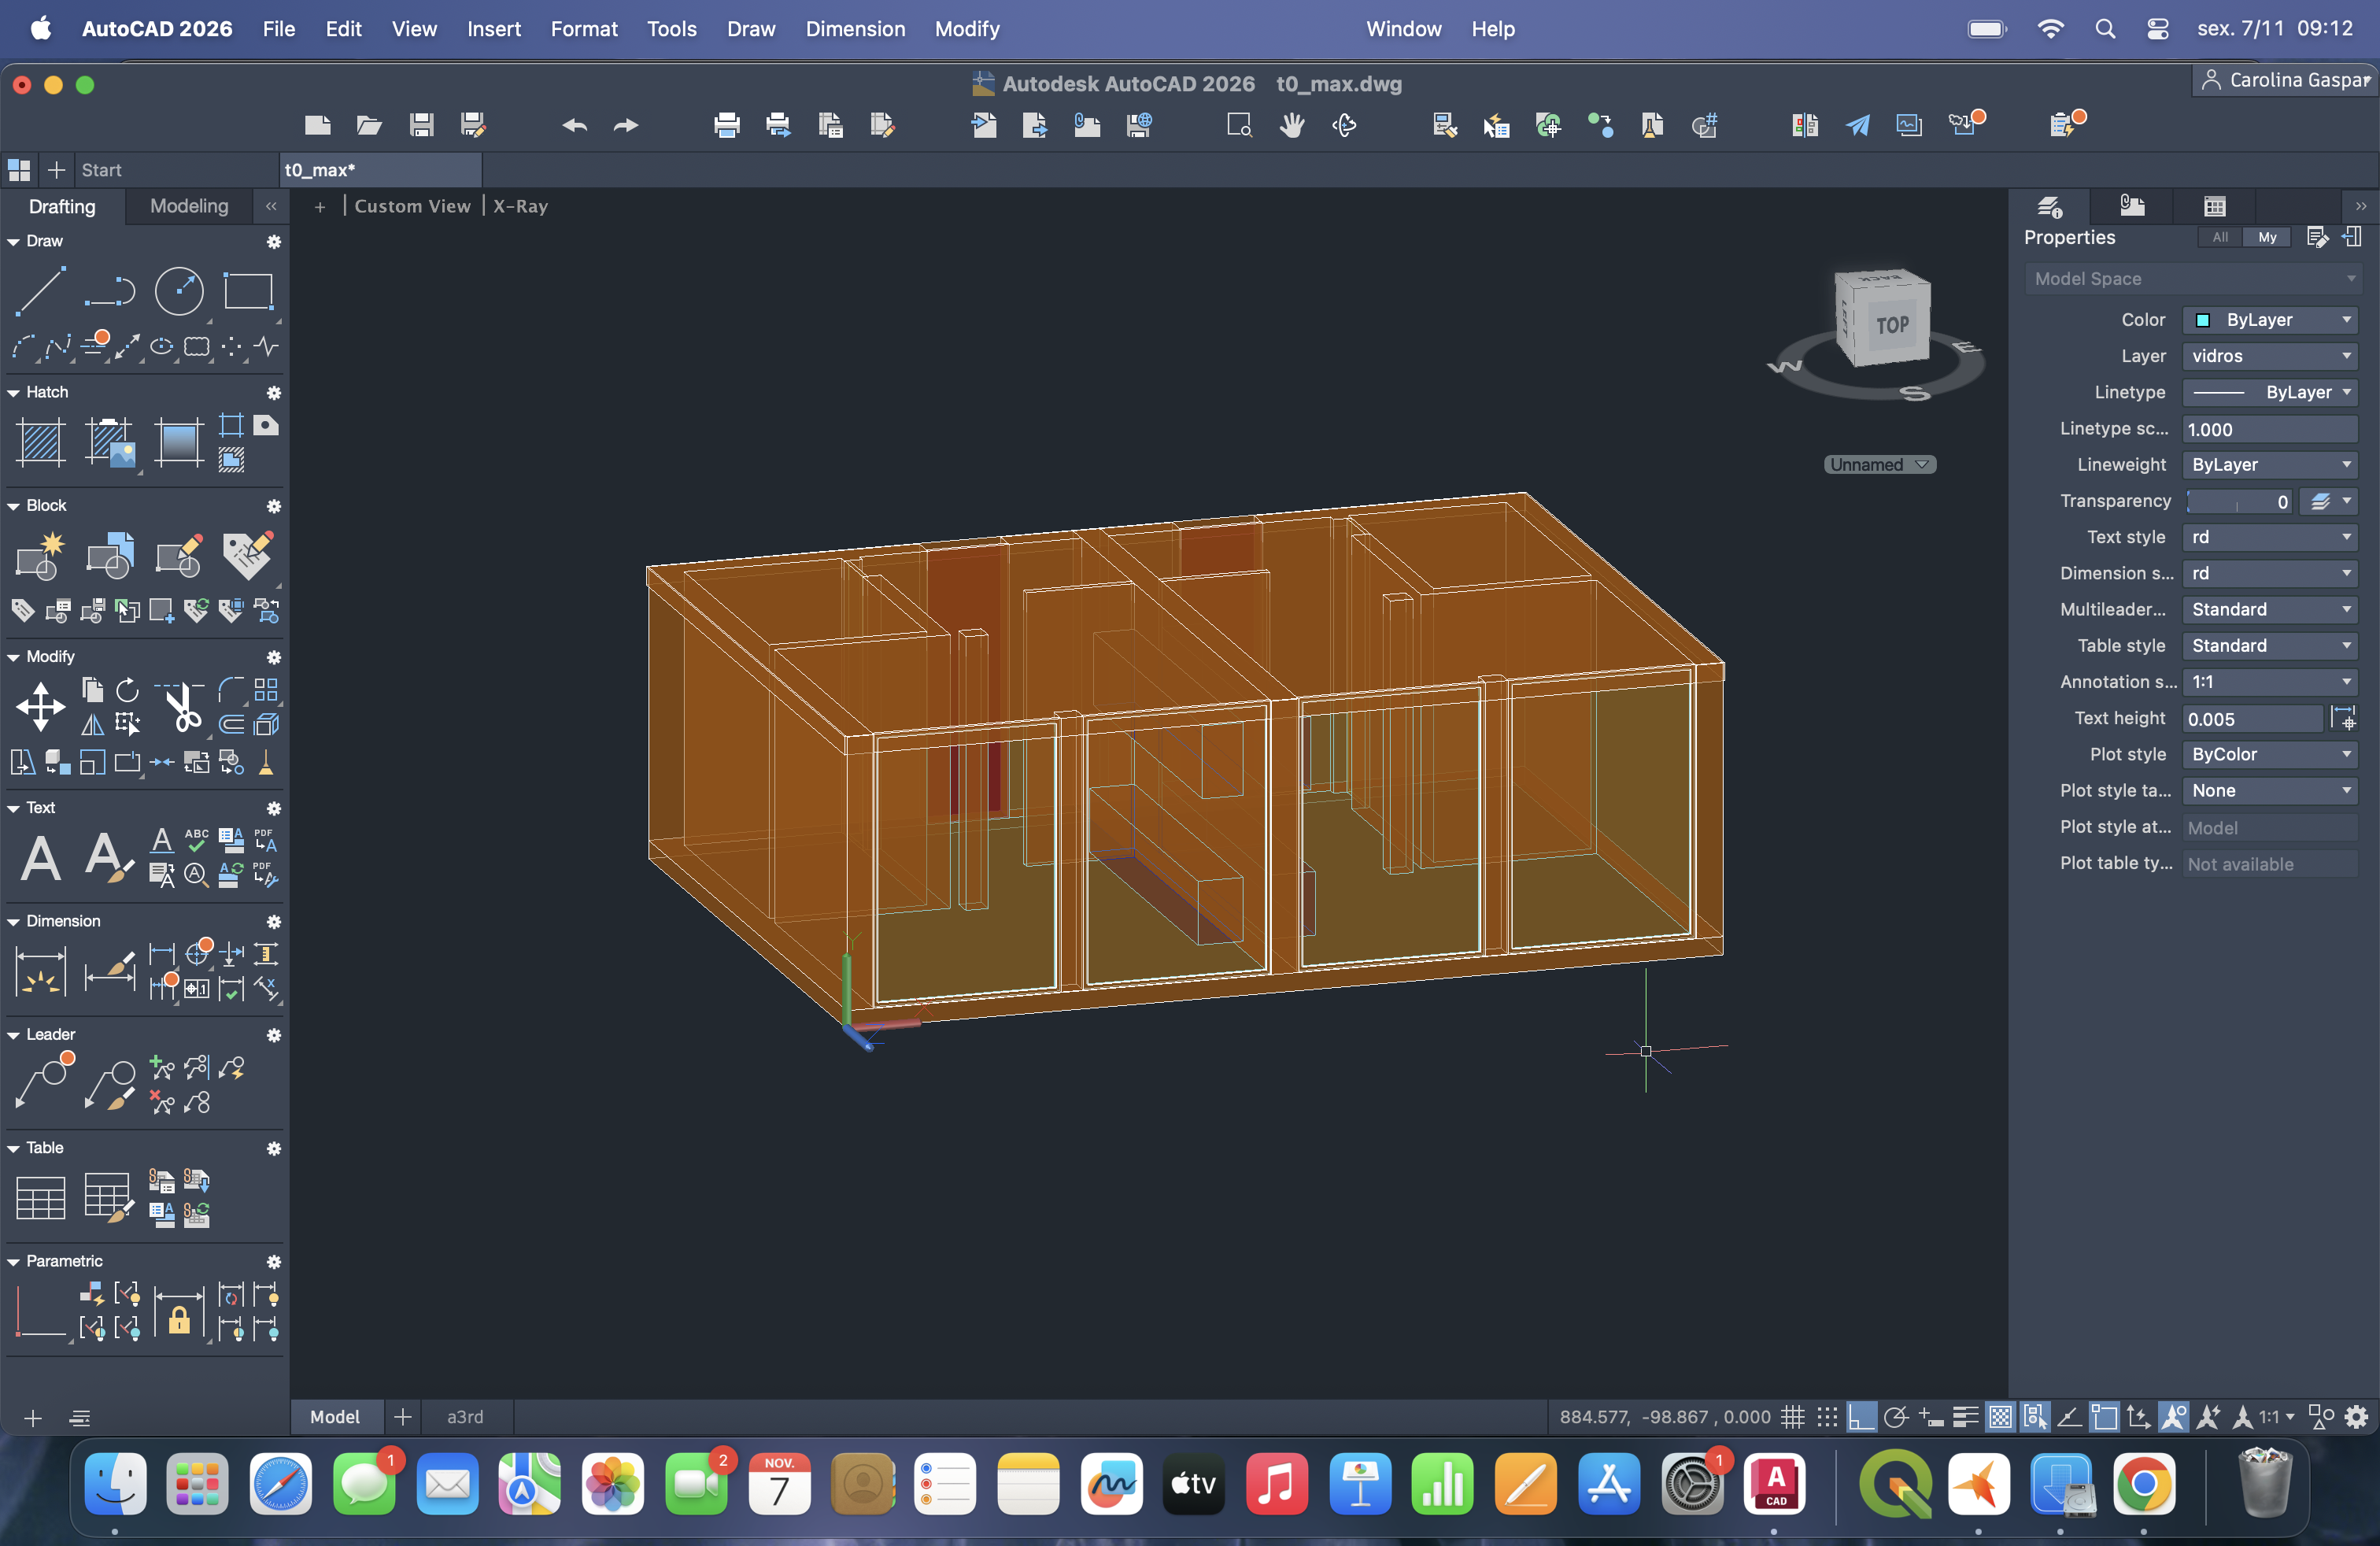Collapse the Hatch panel section
The height and width of the screenshot is (1546, 2380).
coord(14,393)
